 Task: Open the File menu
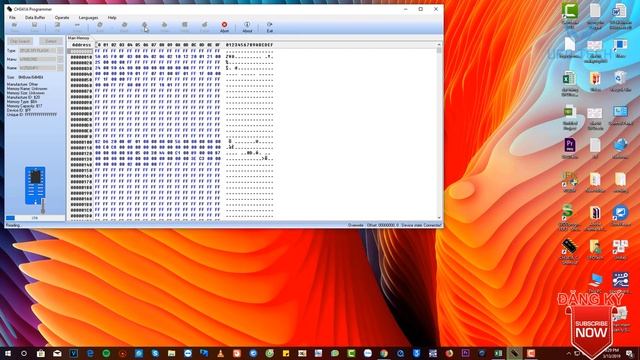pyautogui.click(x=12, y=18)
